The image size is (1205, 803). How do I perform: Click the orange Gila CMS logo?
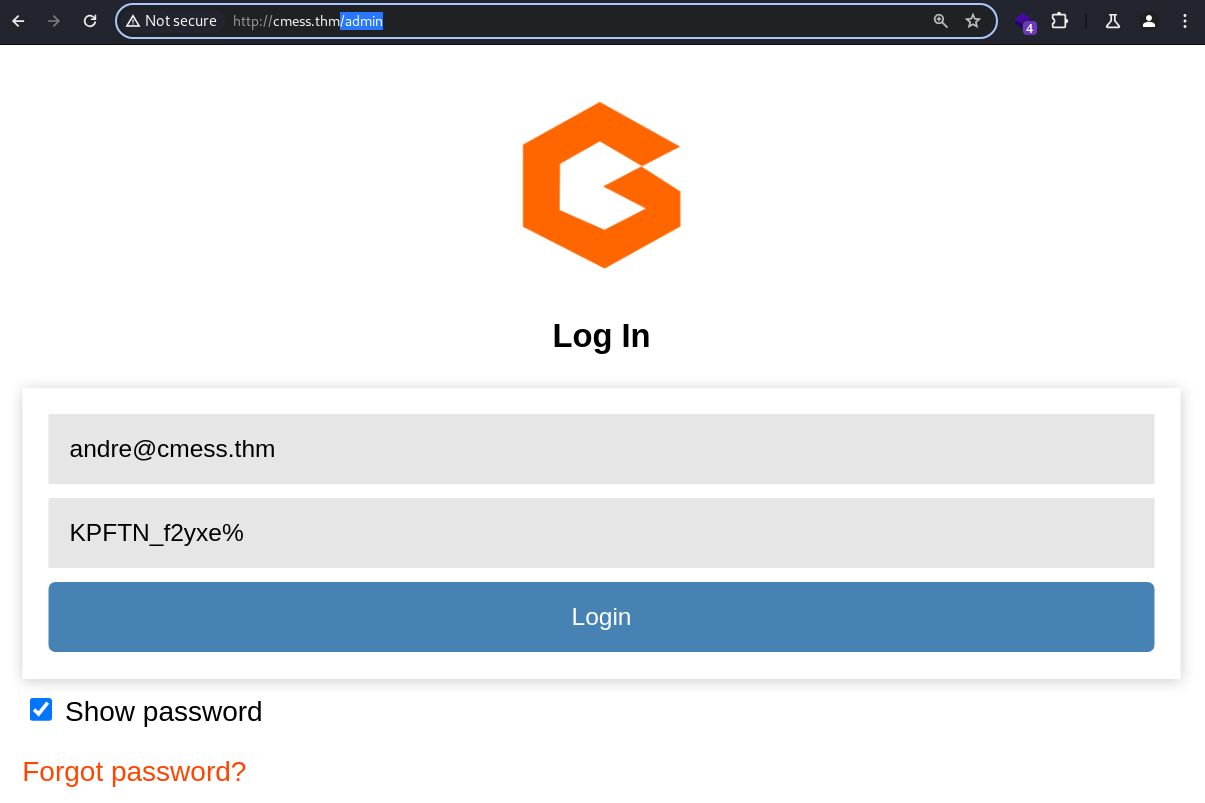[602, 185]
